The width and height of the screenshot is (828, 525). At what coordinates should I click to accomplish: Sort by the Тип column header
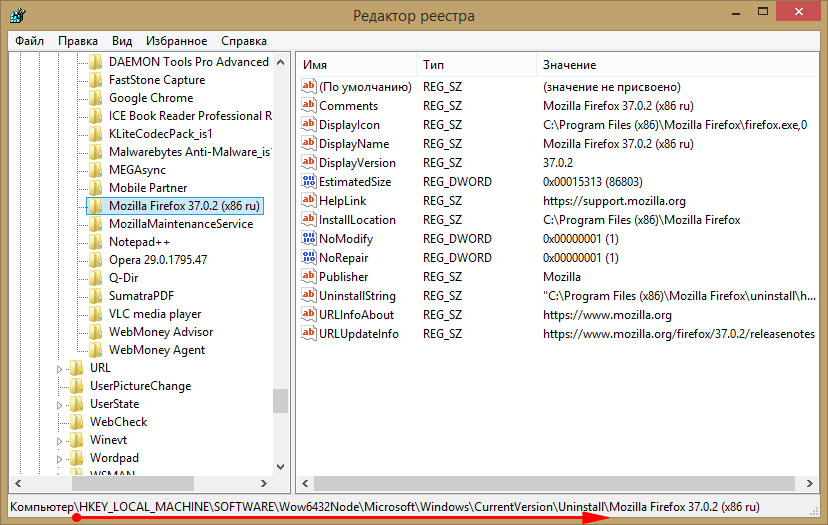click(476, 64)
